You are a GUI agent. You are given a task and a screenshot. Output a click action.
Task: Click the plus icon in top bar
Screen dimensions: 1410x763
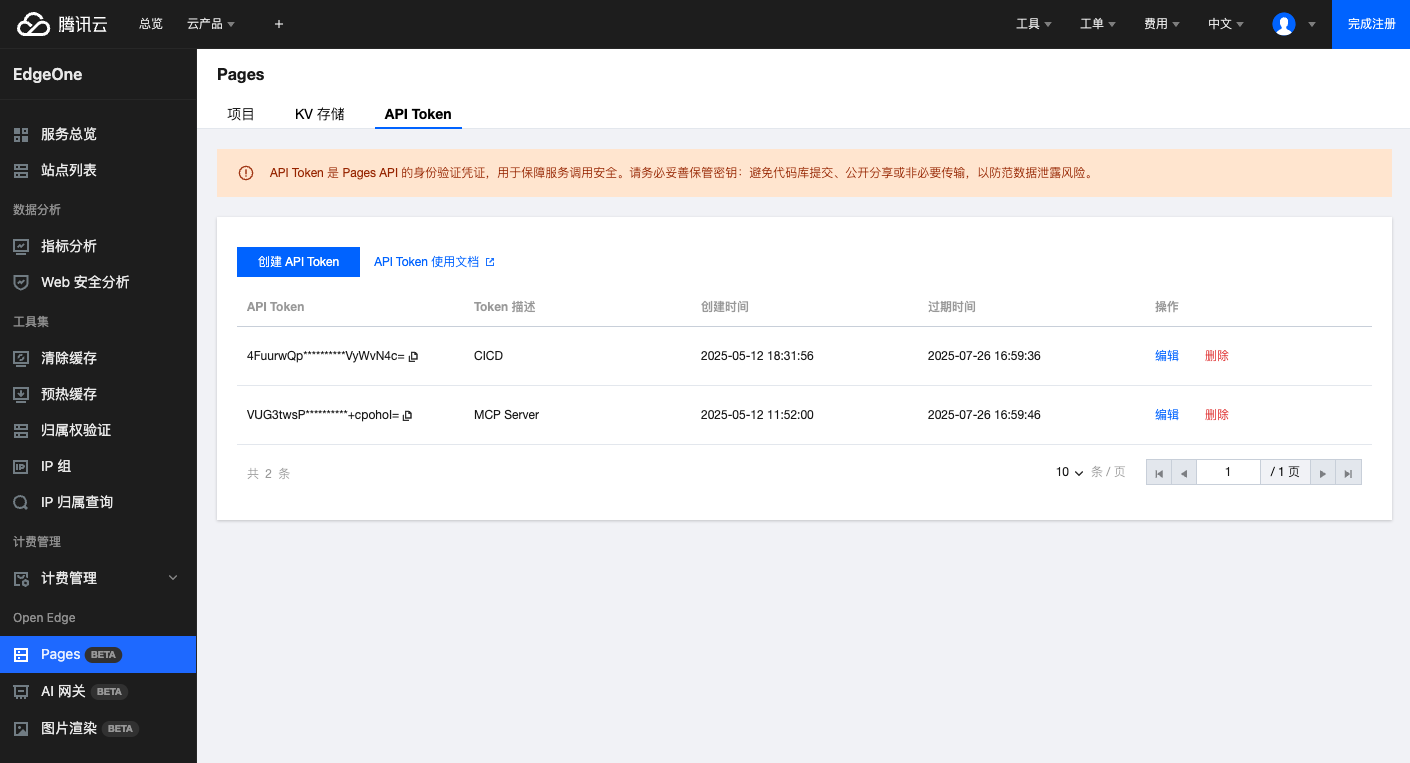(279, 24)
